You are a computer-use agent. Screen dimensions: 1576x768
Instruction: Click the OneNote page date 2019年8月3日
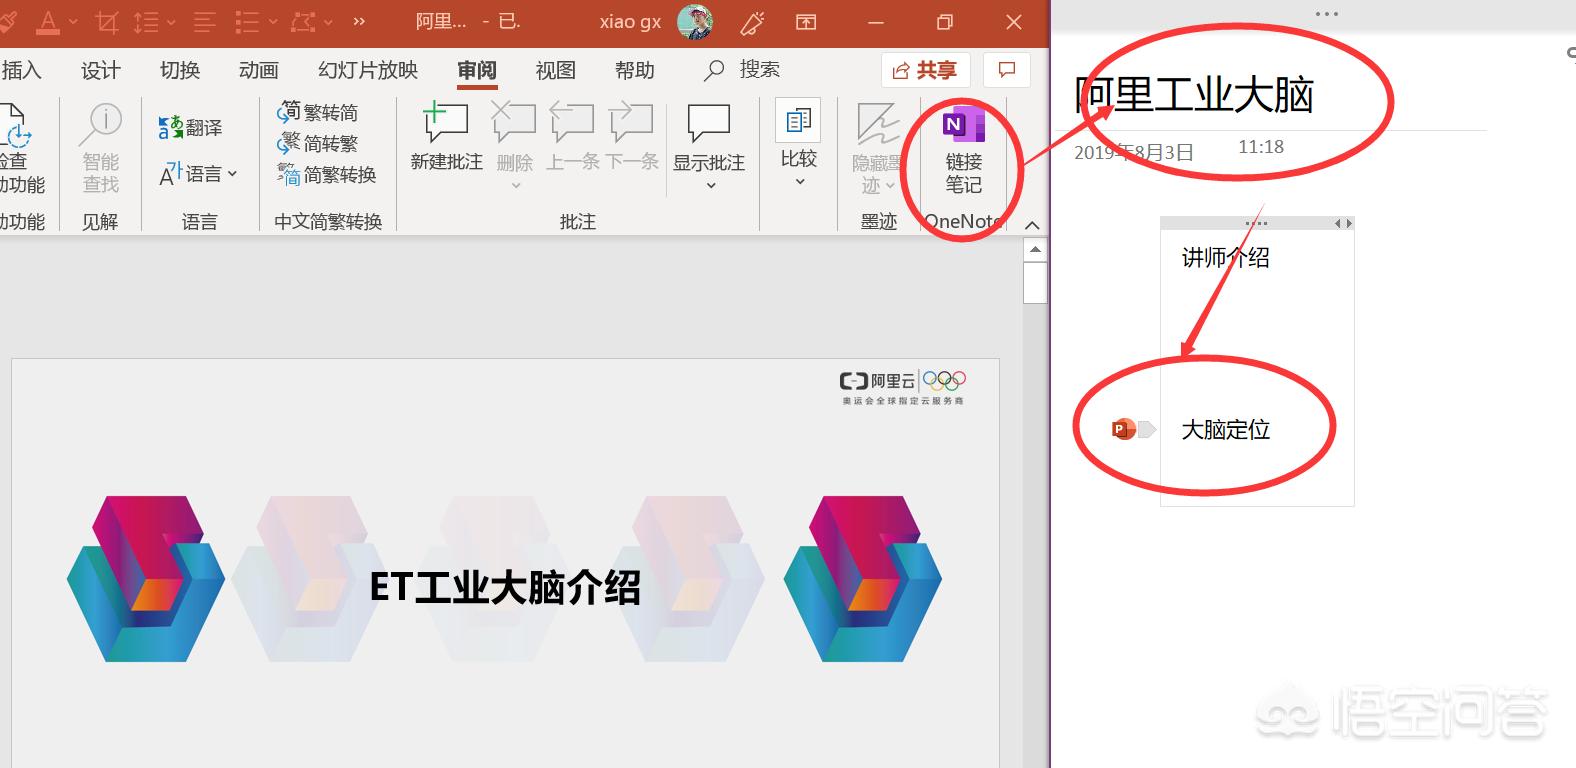(x=1134, y=153)
